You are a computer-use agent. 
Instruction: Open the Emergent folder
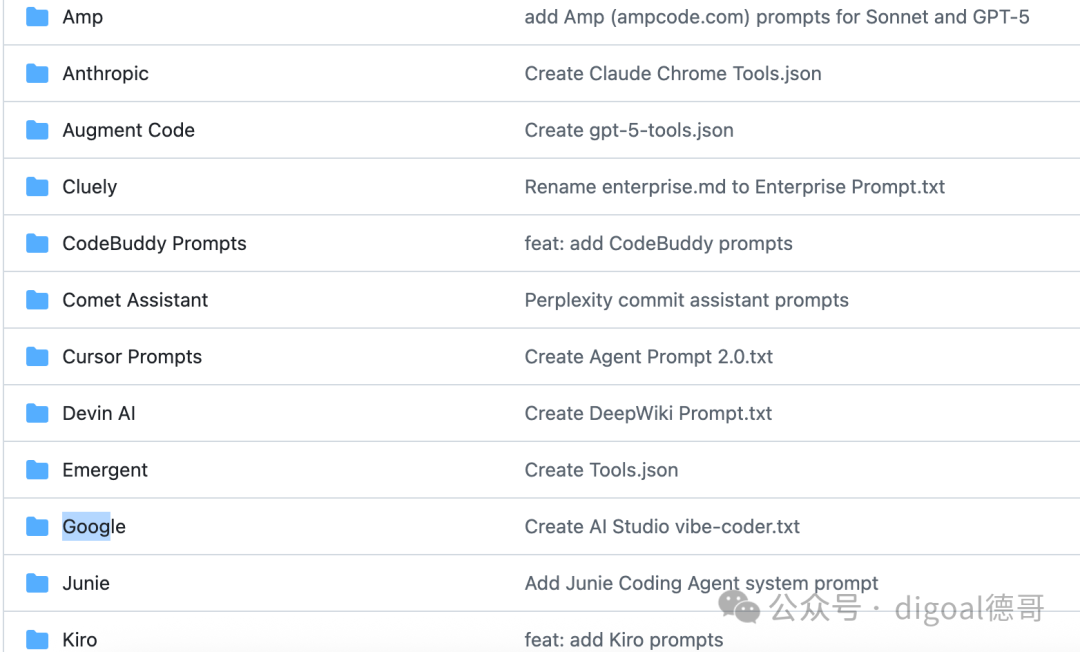point(105,470)
